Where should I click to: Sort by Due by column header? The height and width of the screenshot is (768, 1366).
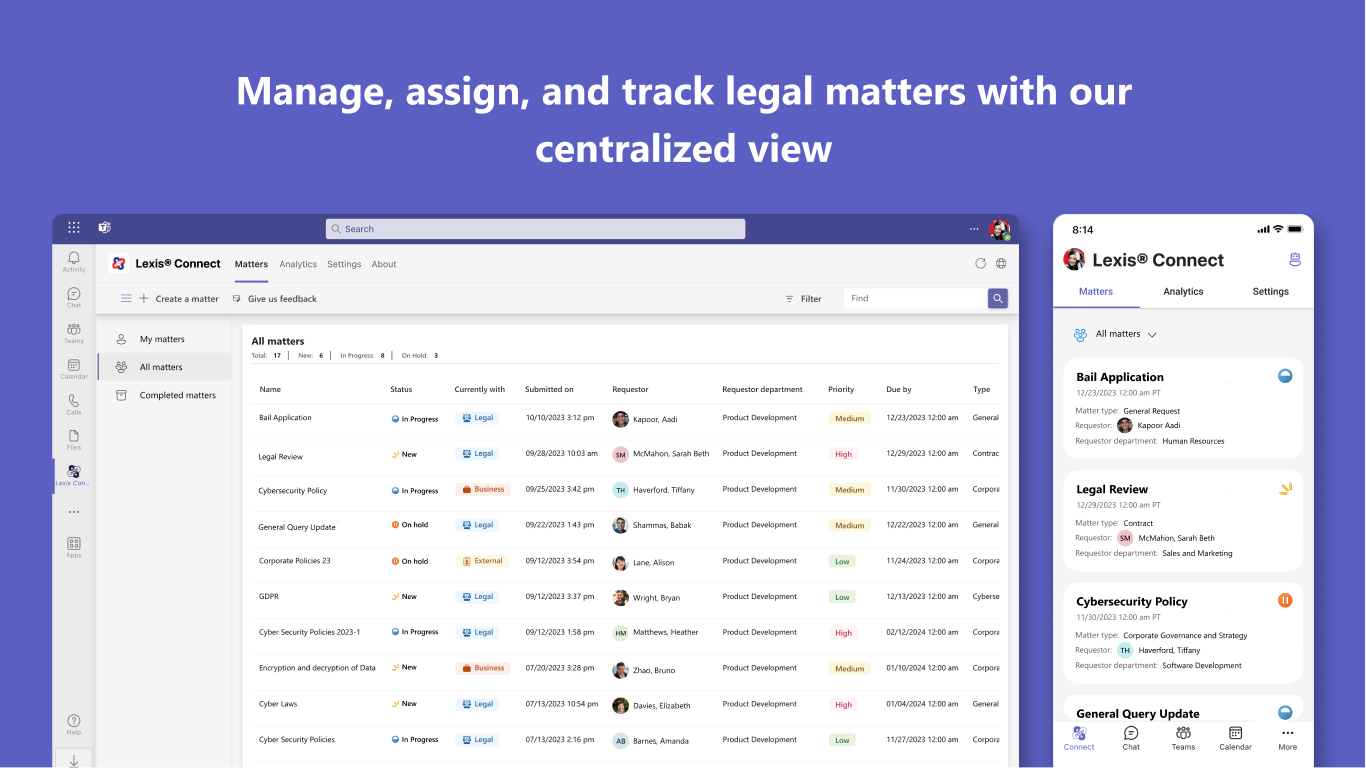pyautogui.click(x=899, y=389)
